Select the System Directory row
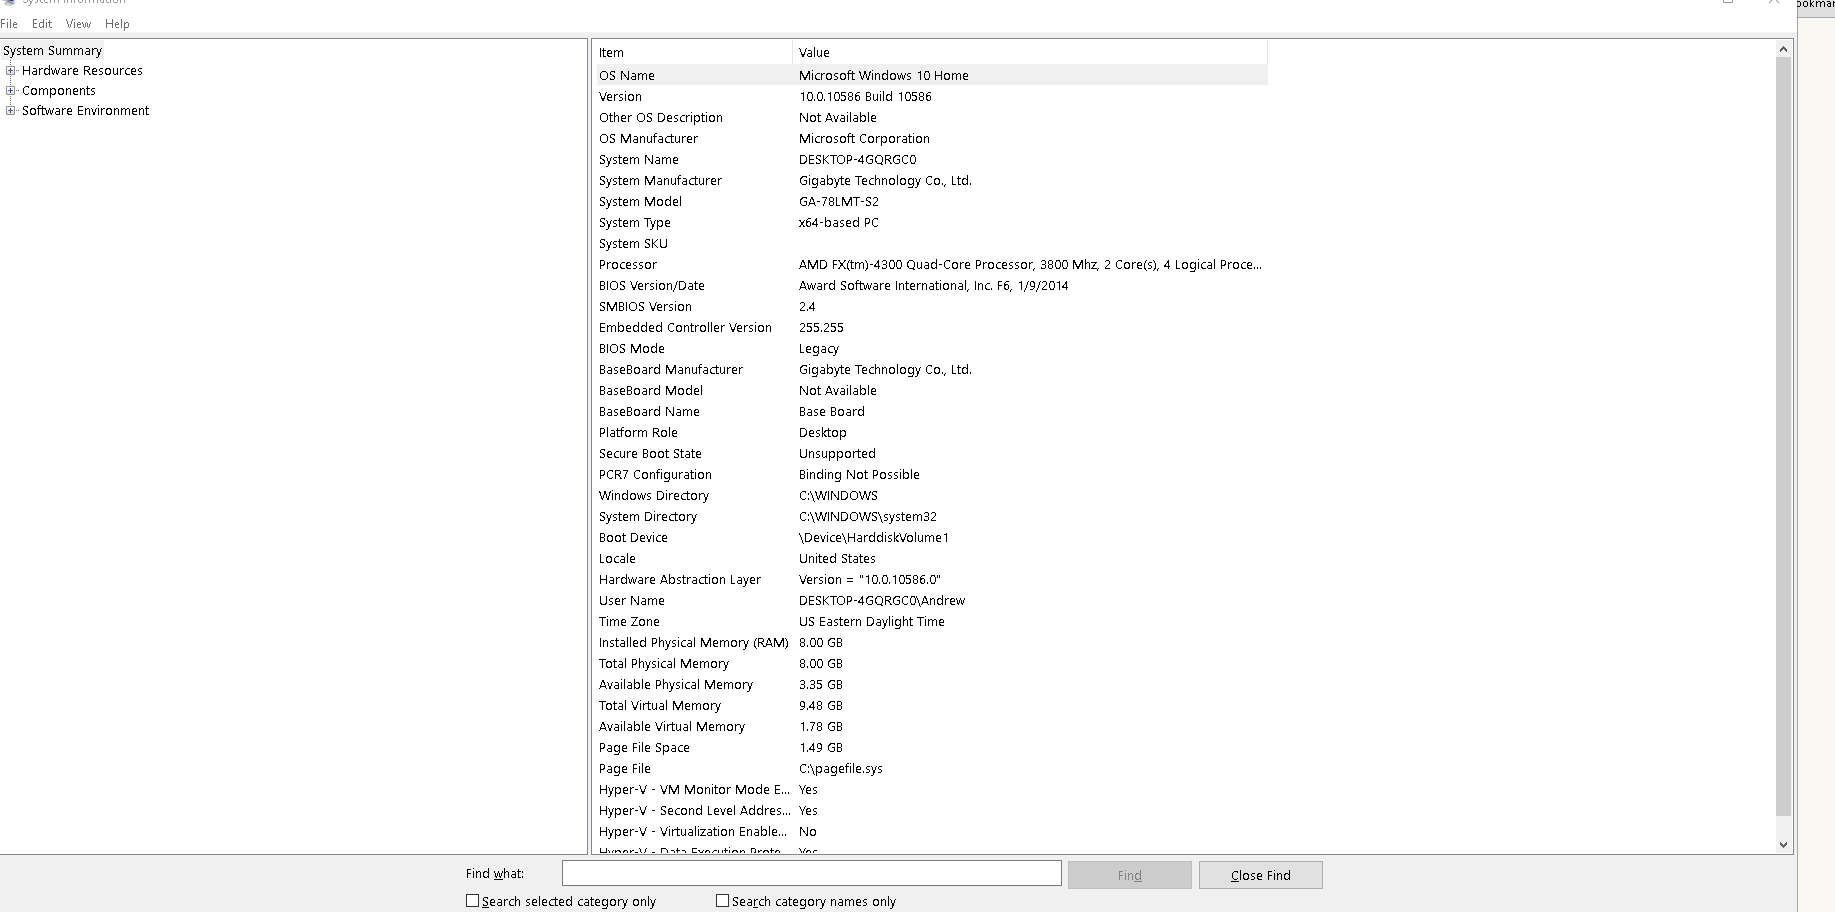This screenshot has height=912, width=1835. click(x=932, y=517)
